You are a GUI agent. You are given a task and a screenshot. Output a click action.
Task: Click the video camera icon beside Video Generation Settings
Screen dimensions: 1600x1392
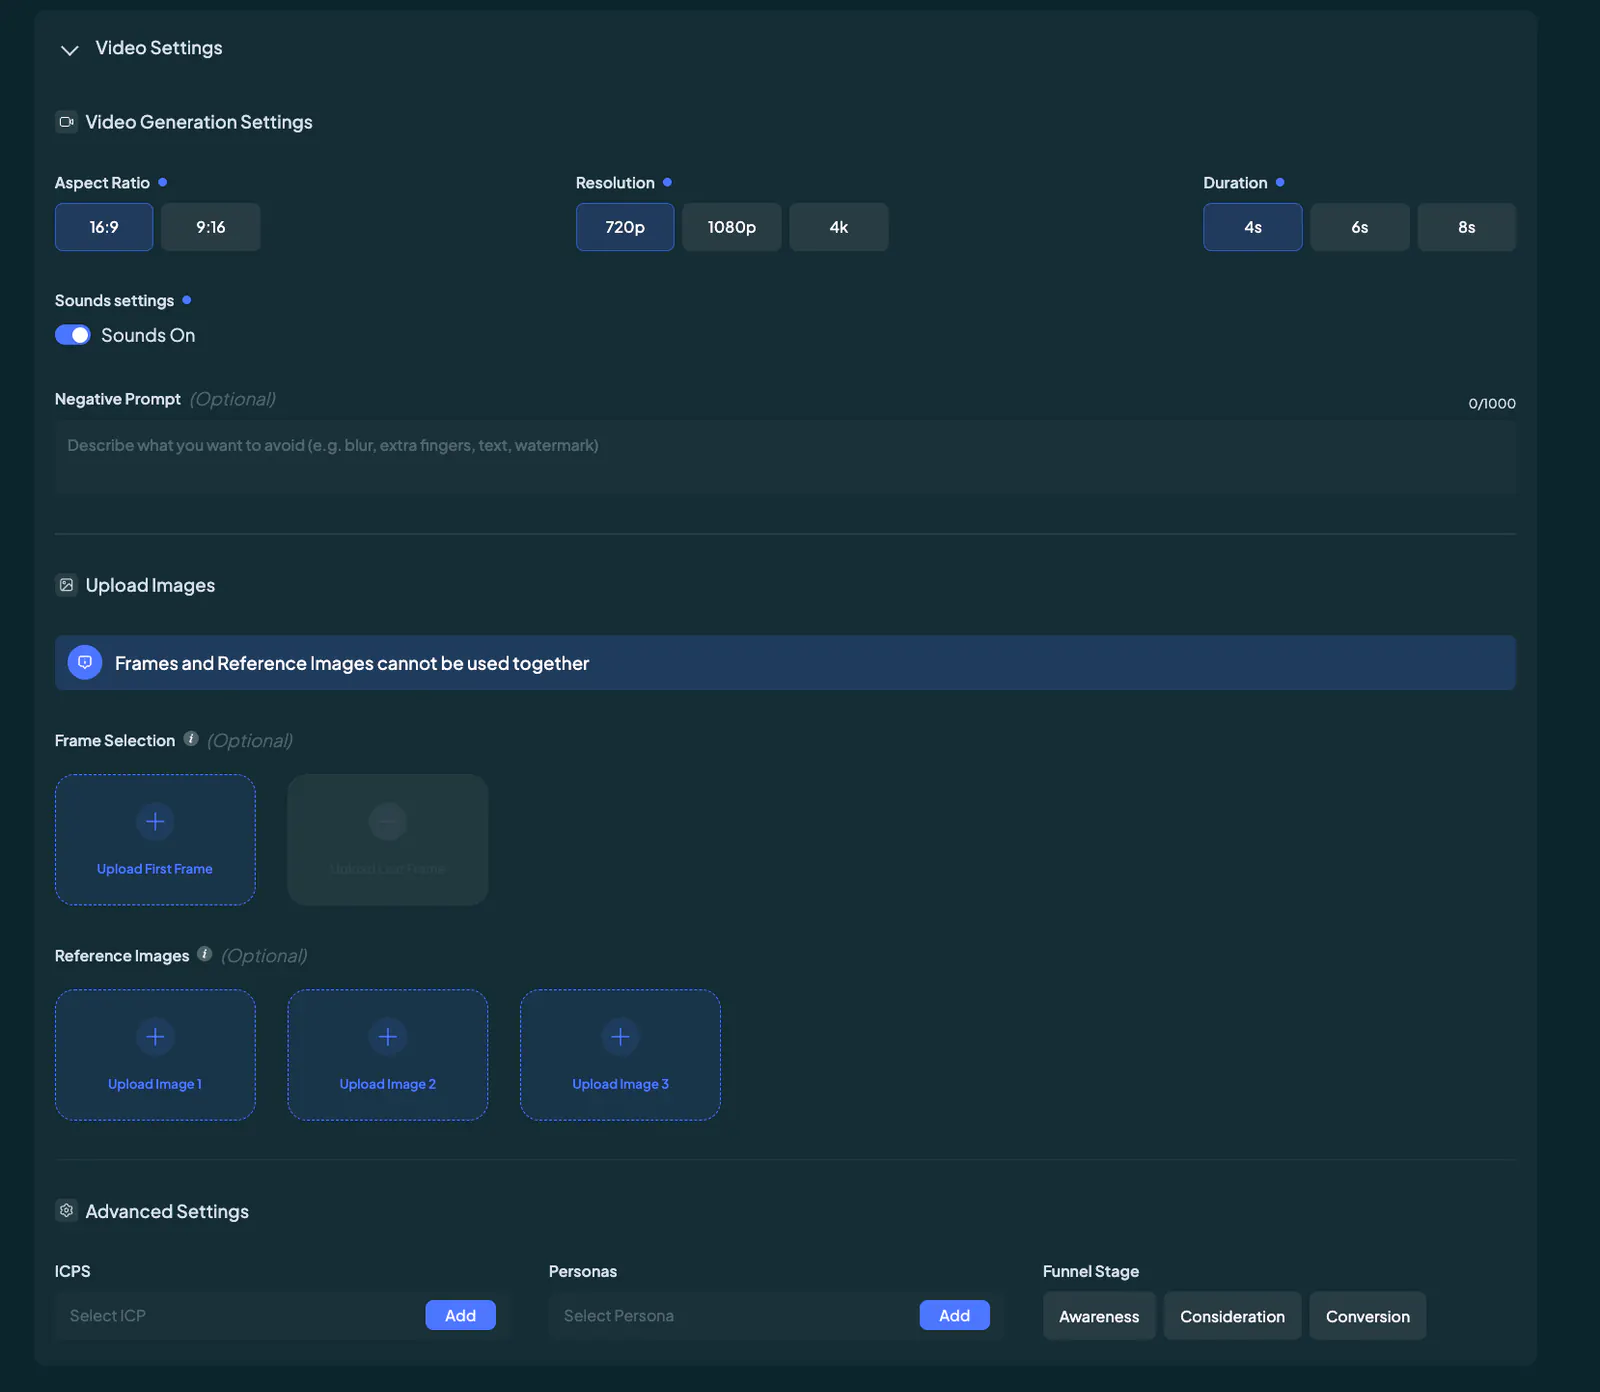pos(66,122)
